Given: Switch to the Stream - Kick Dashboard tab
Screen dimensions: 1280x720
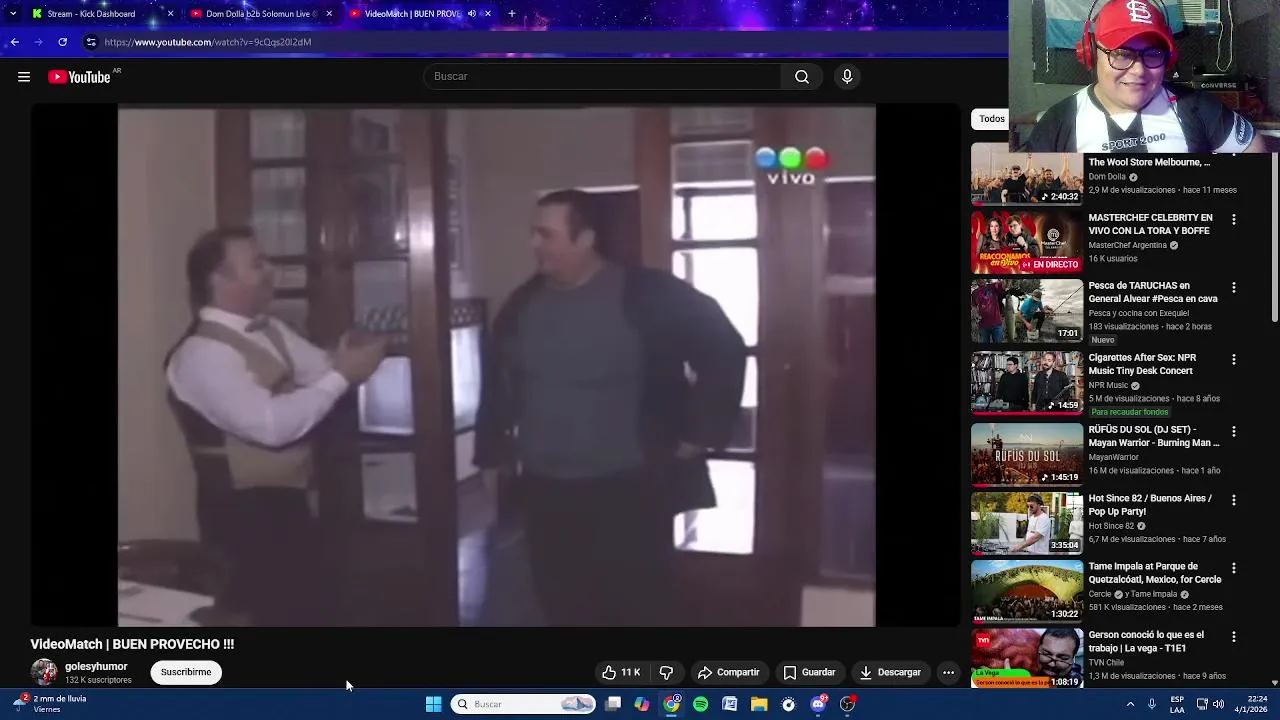Looking at the screenshot, I should pos(102,14).
